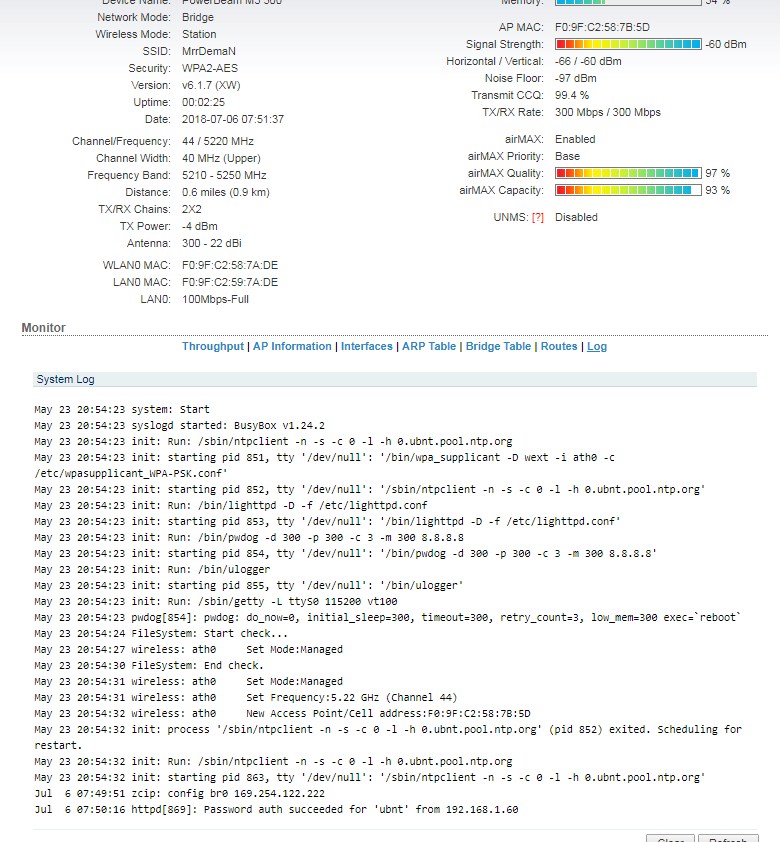The image size is (780, 842).
Task: Open the Routes monitor link
Action: [559, 346]
